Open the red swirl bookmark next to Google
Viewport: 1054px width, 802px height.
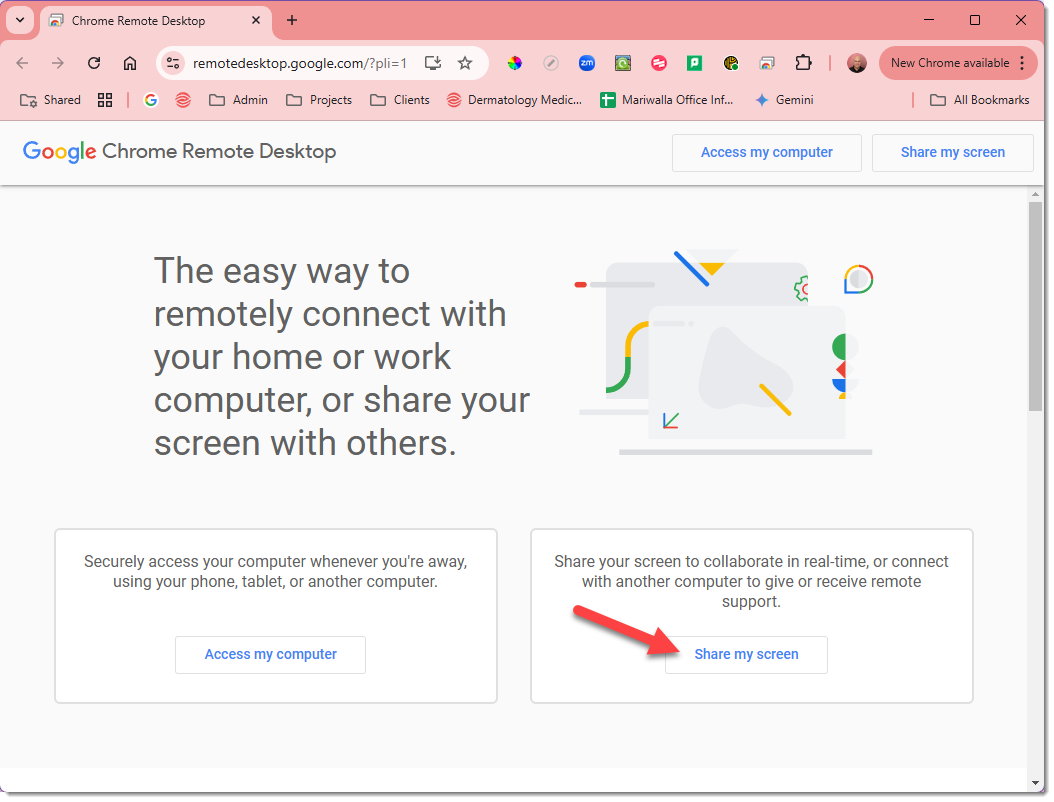[183, 100]
